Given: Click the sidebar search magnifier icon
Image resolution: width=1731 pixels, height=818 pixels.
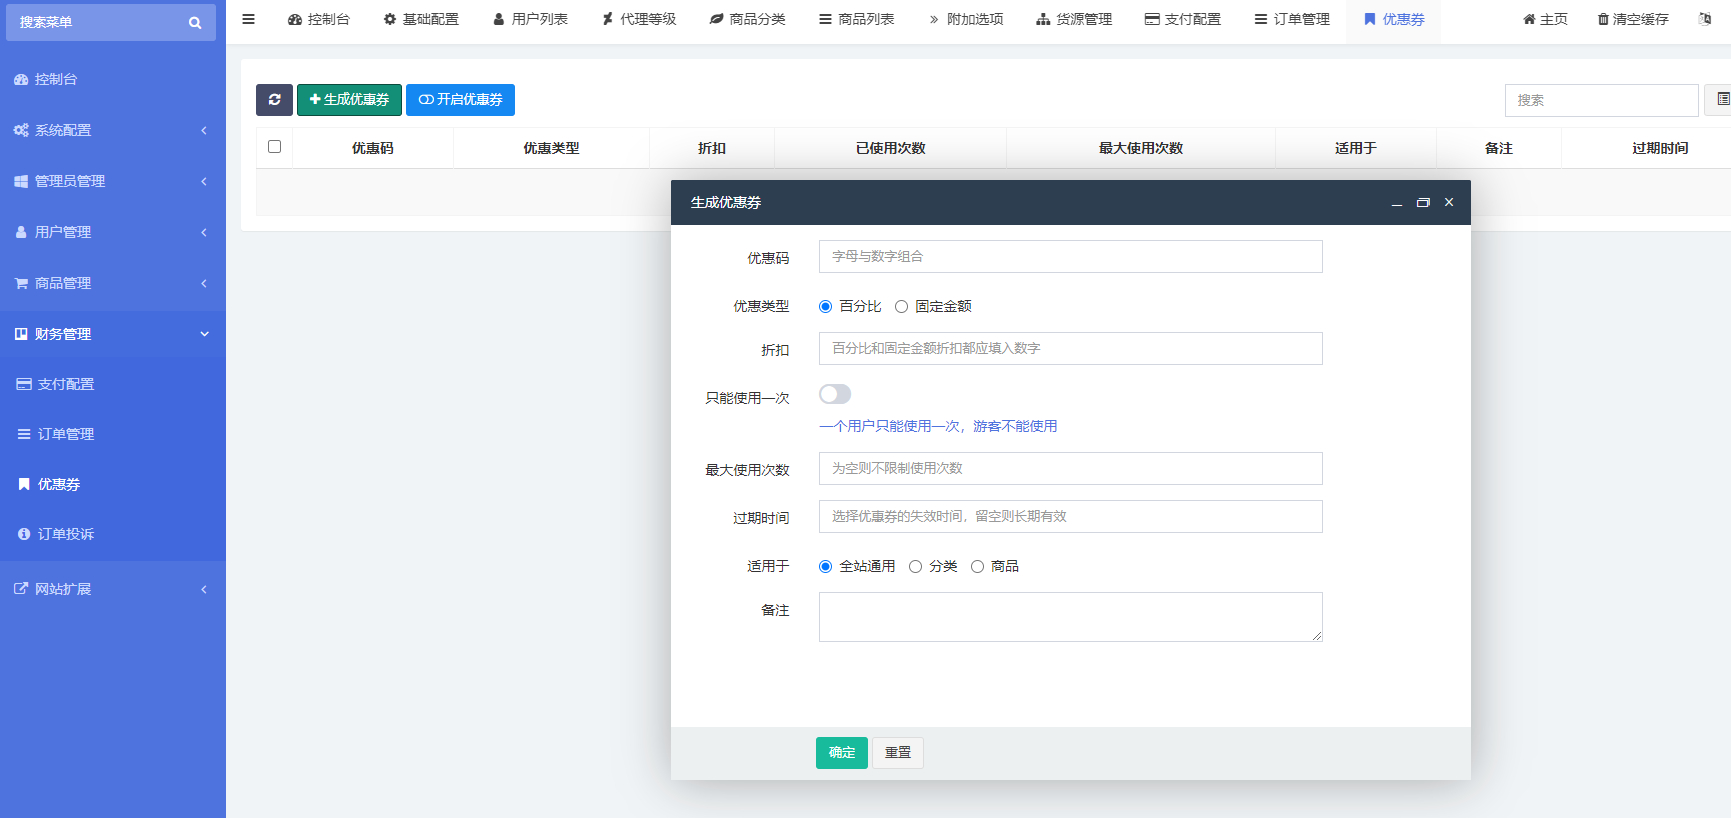Looking at the screenshot, I should pyautogui.click(x=195, y=23).
